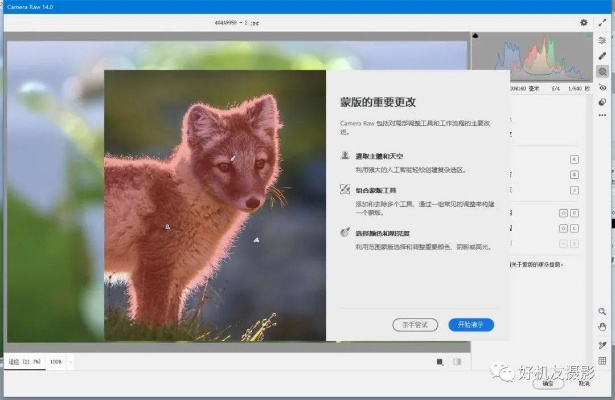Image resolution: width=615 pixels, height=400 pixels.
Task: Select the Masking tool icon
Action: point(602,72)
